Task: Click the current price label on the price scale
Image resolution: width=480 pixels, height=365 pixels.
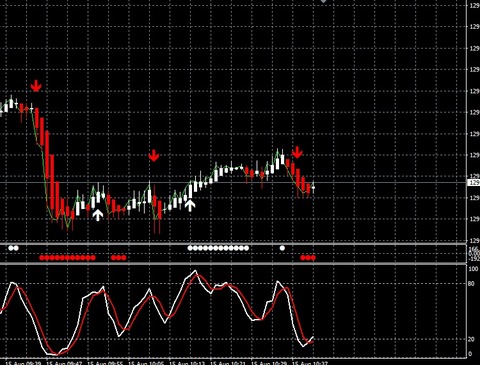Action: [x=474, y=182]
